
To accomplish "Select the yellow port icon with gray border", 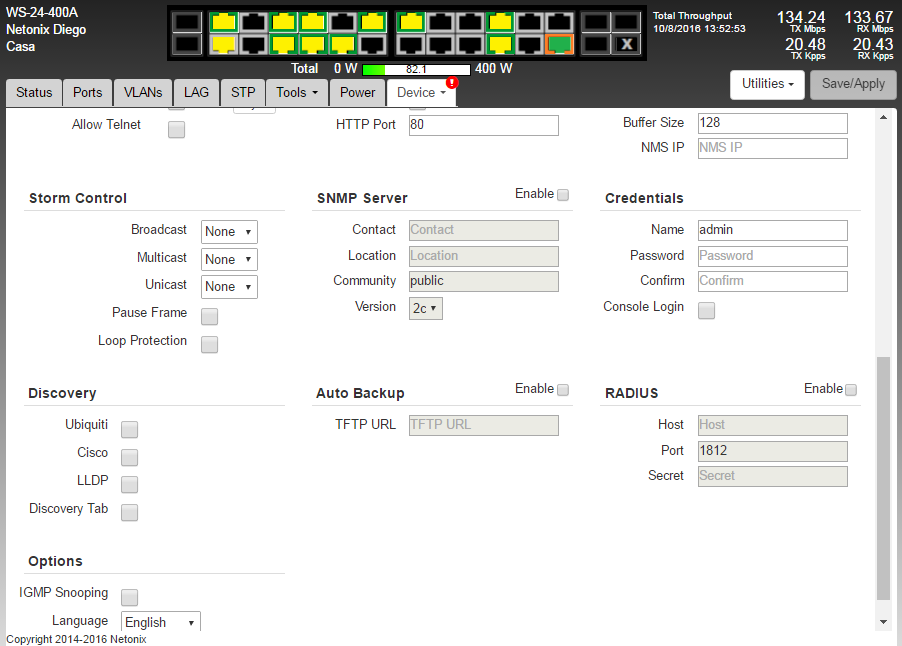I will 223,44.
